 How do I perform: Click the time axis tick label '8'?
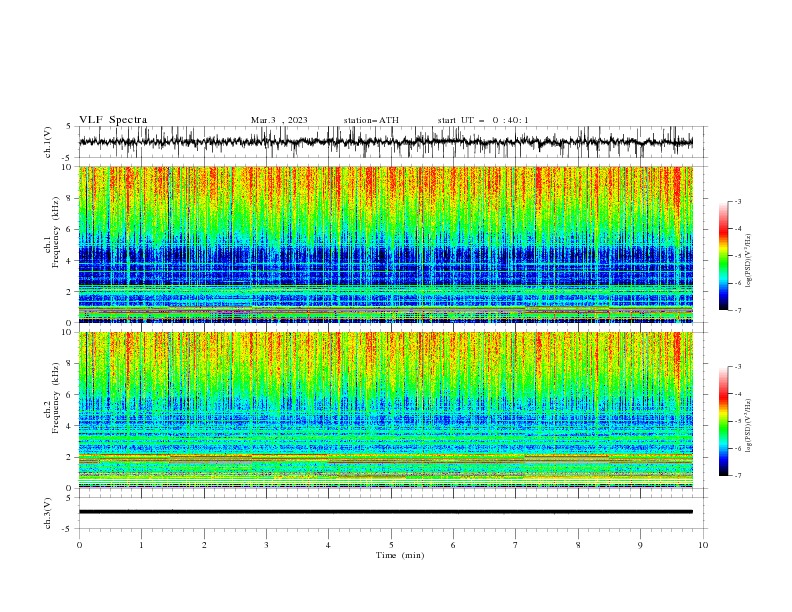578,545
